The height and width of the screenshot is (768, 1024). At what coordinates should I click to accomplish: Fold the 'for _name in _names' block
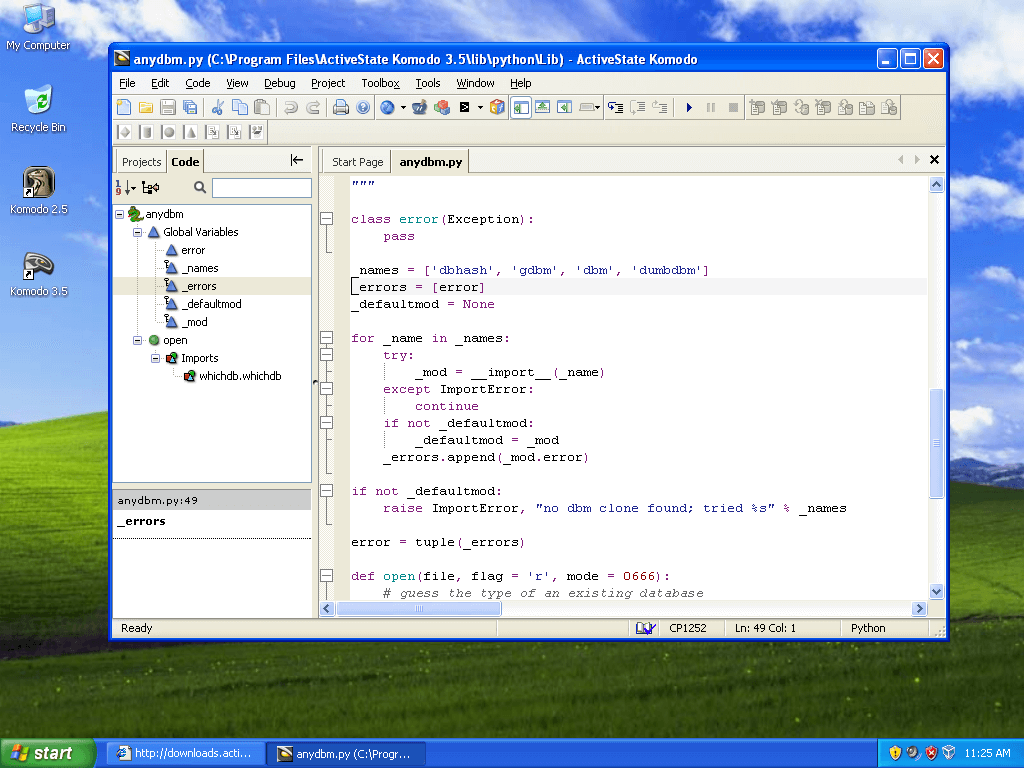pyautogui.click(x=327, y=338)
